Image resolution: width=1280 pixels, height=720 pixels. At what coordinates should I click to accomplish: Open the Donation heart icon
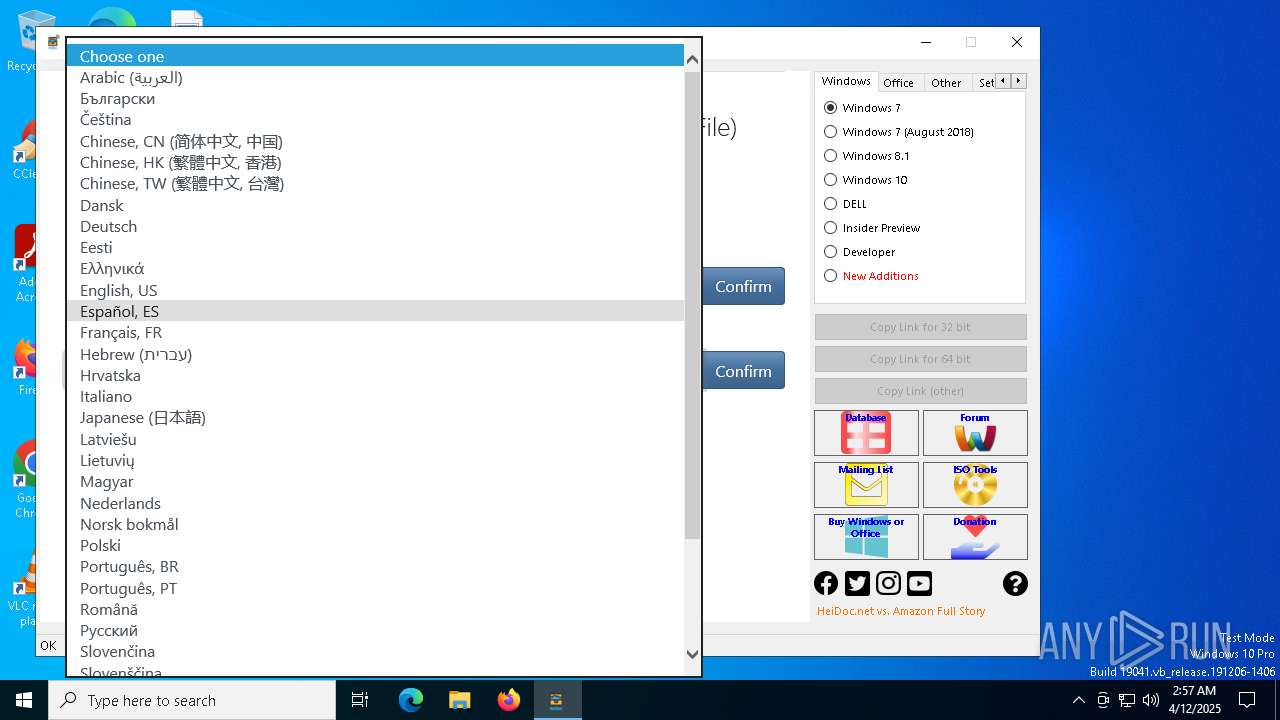click(x=975, y=537)
